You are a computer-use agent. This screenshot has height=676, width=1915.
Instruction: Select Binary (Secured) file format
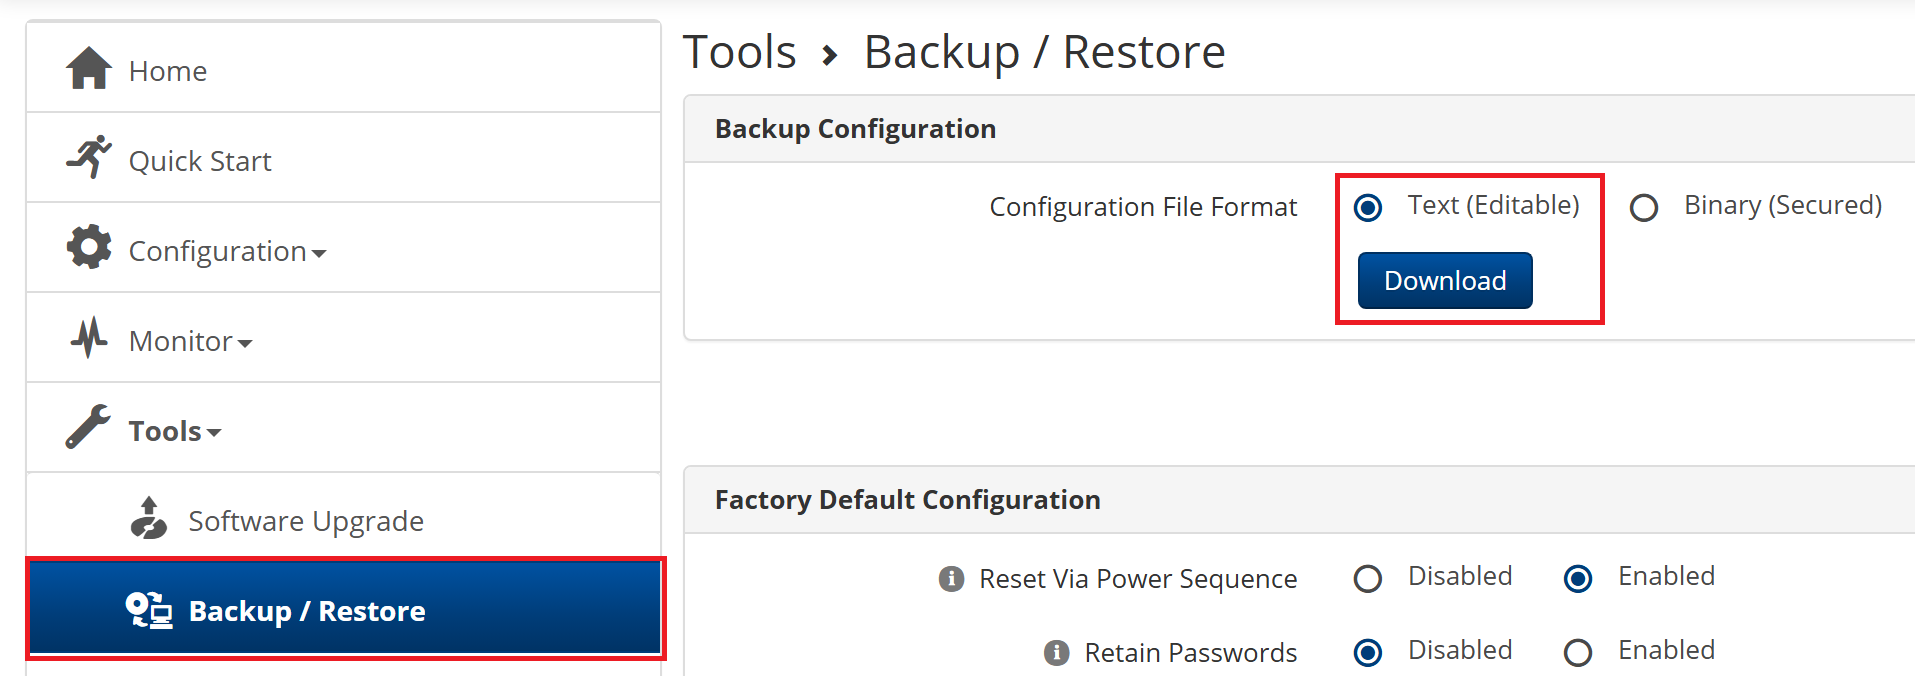[x=1644, y=208]
